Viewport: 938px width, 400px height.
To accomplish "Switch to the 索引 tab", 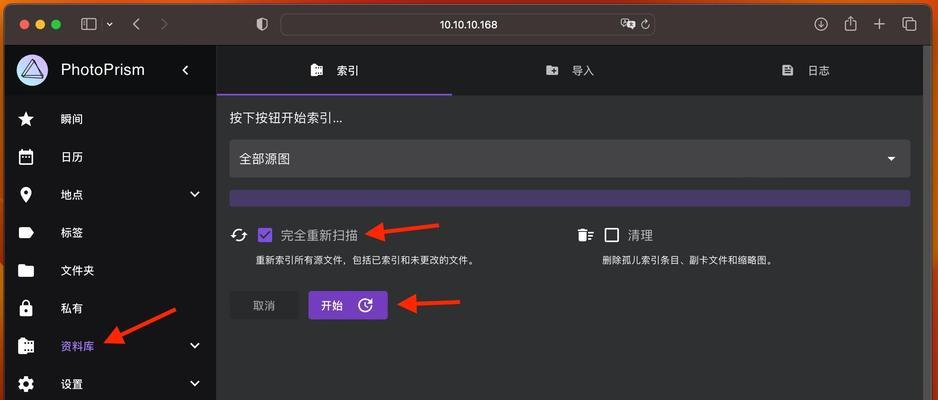I will [x=334, y=71].
